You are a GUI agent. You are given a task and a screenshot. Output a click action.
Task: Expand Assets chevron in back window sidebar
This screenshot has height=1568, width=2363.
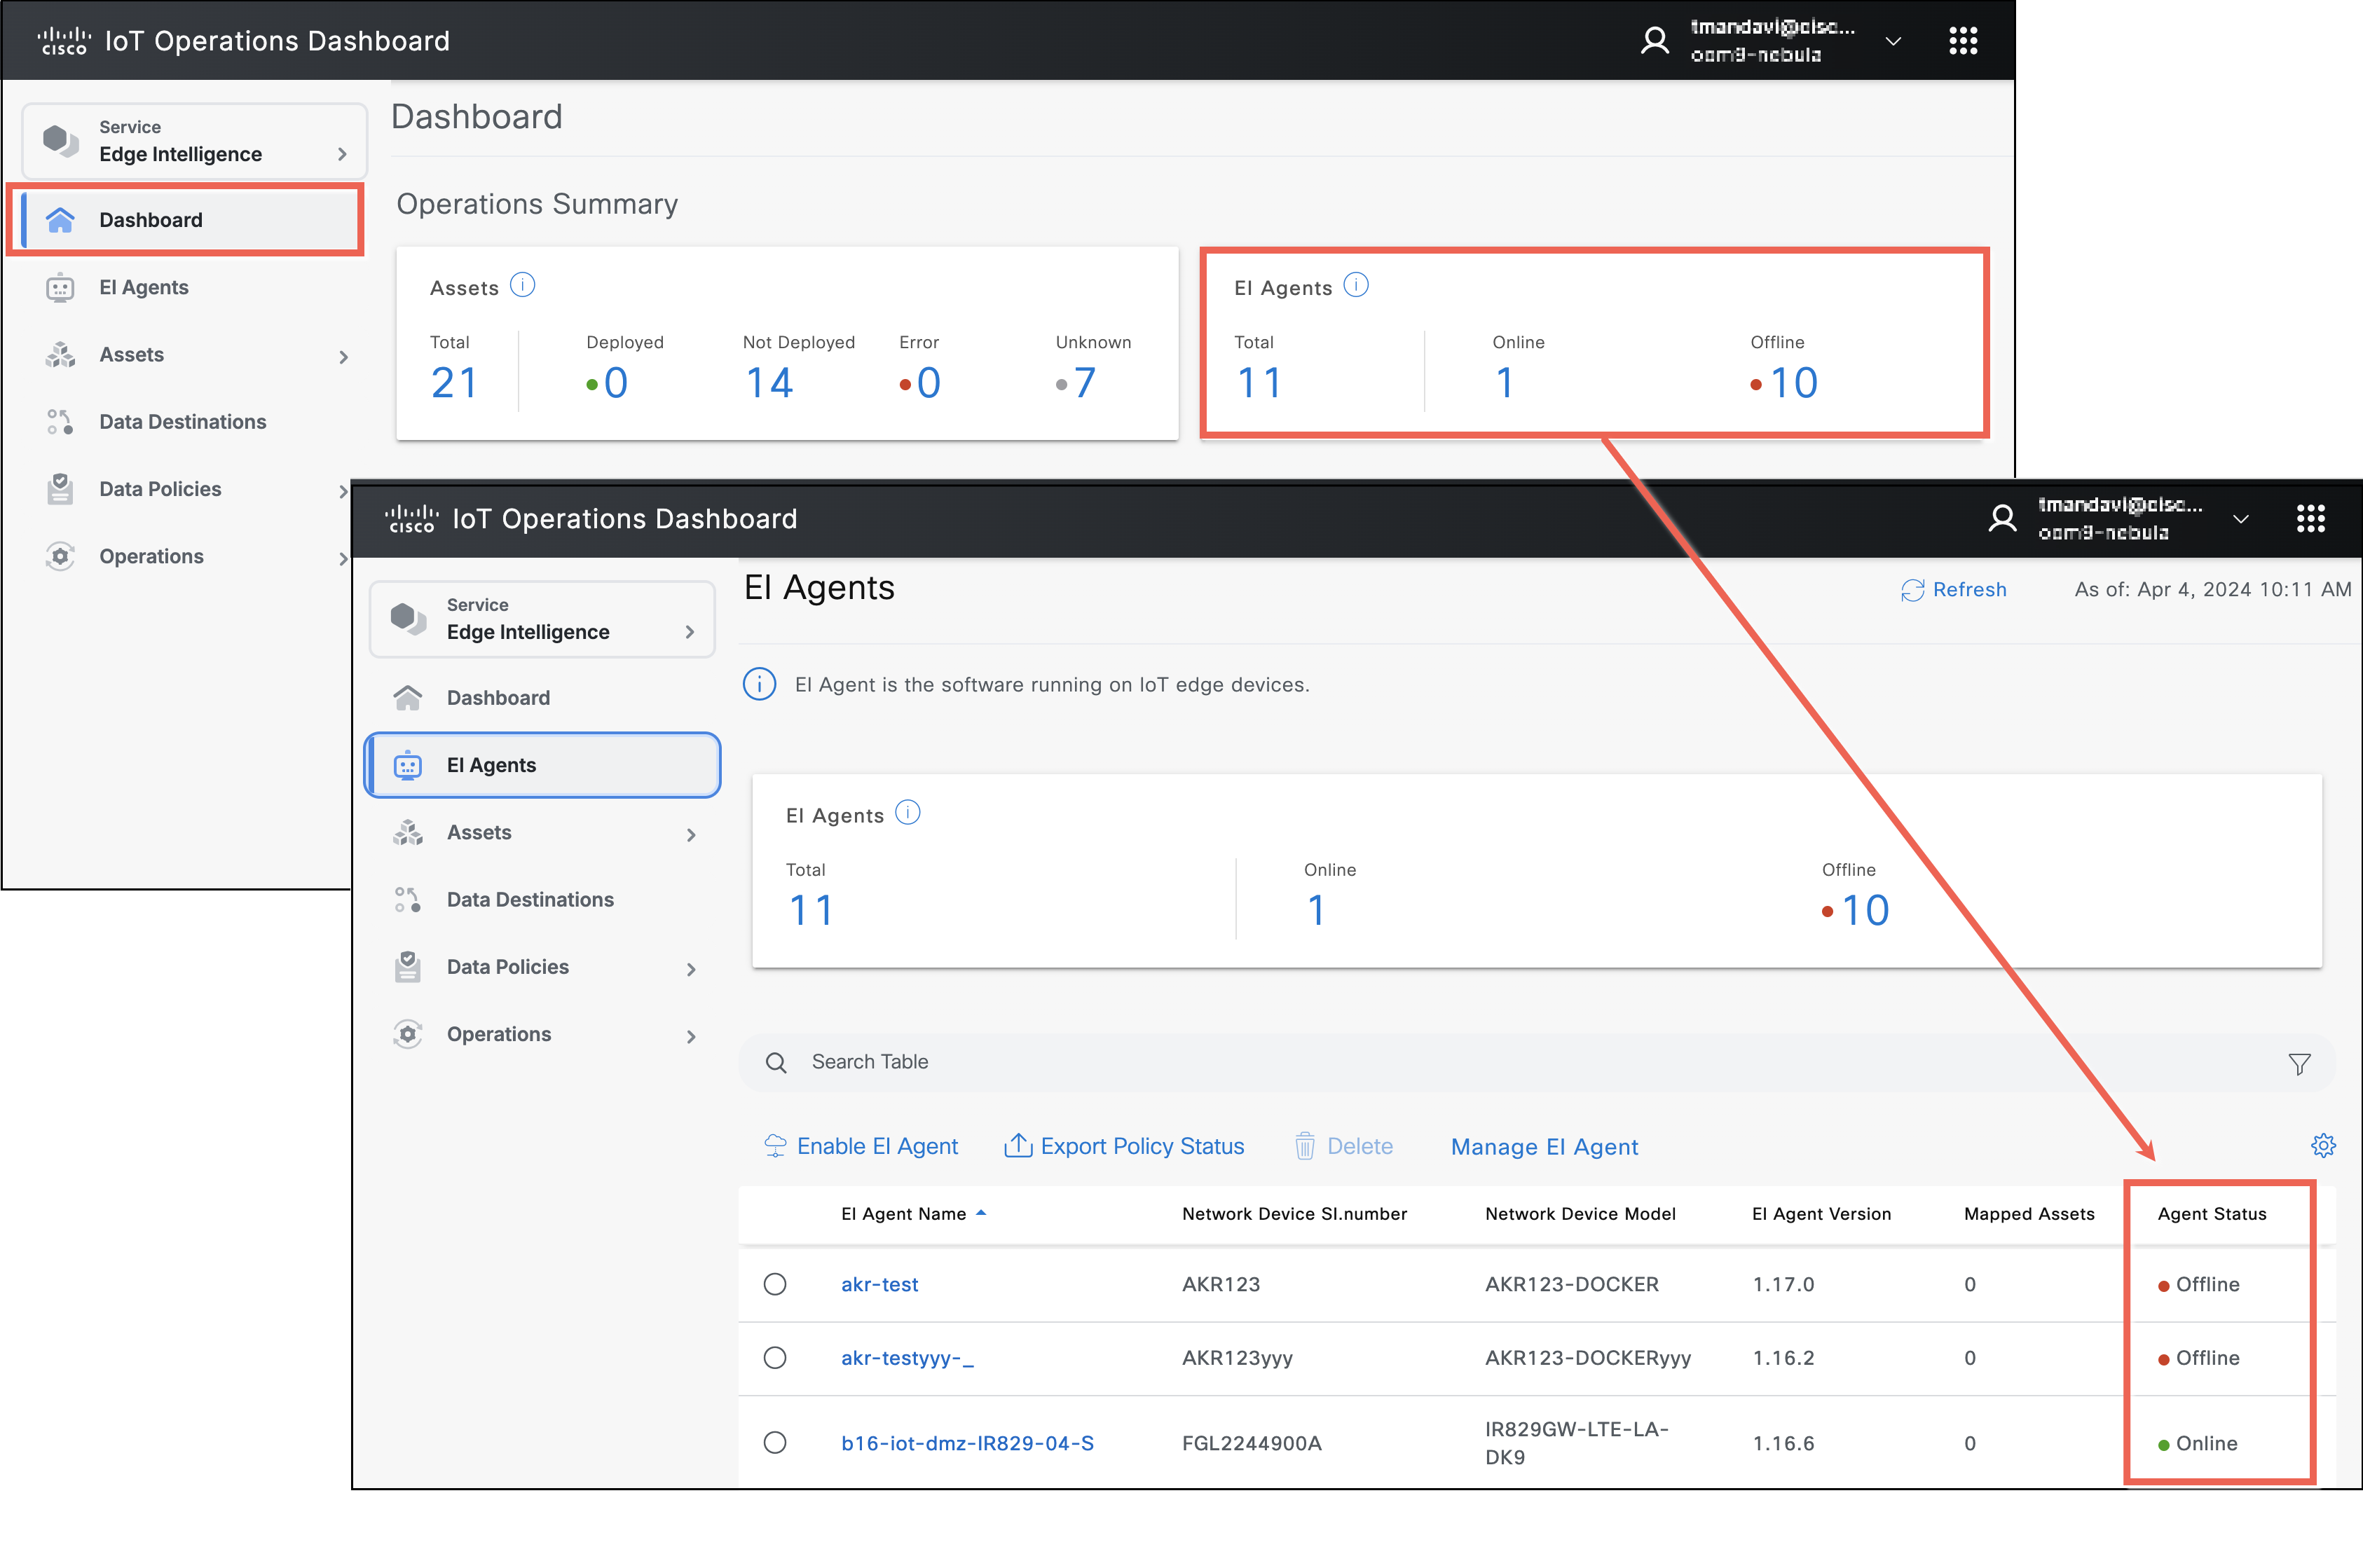click(343, 357)
